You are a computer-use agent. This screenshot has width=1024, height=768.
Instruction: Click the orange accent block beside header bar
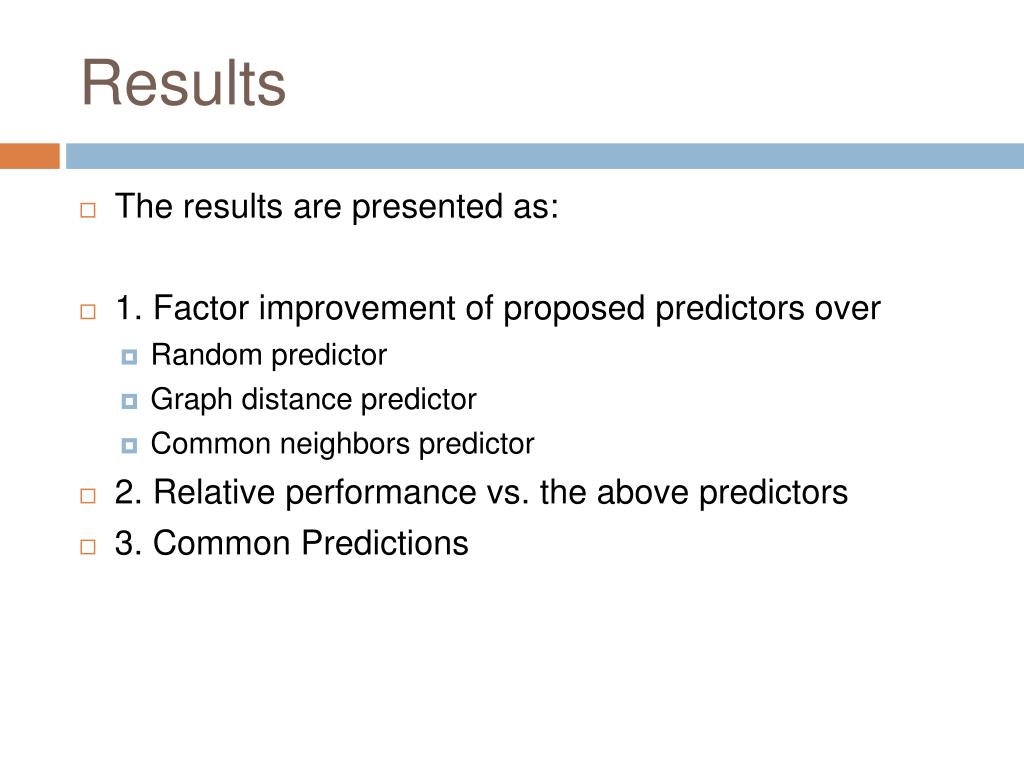pos(29,156)
